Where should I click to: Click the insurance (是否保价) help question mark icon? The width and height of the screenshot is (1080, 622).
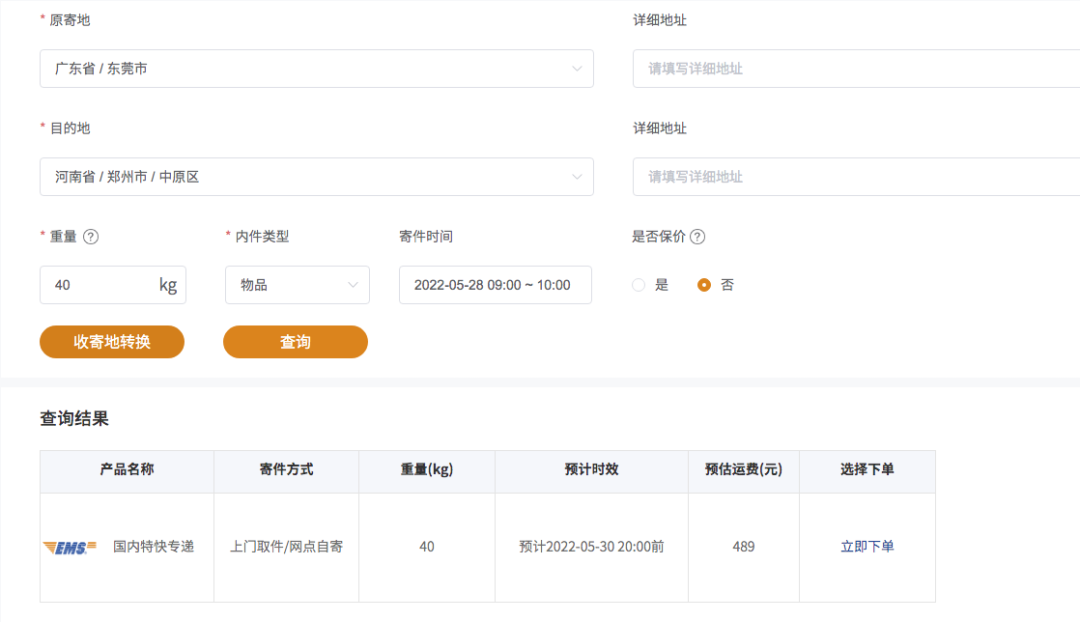(695, 236)
